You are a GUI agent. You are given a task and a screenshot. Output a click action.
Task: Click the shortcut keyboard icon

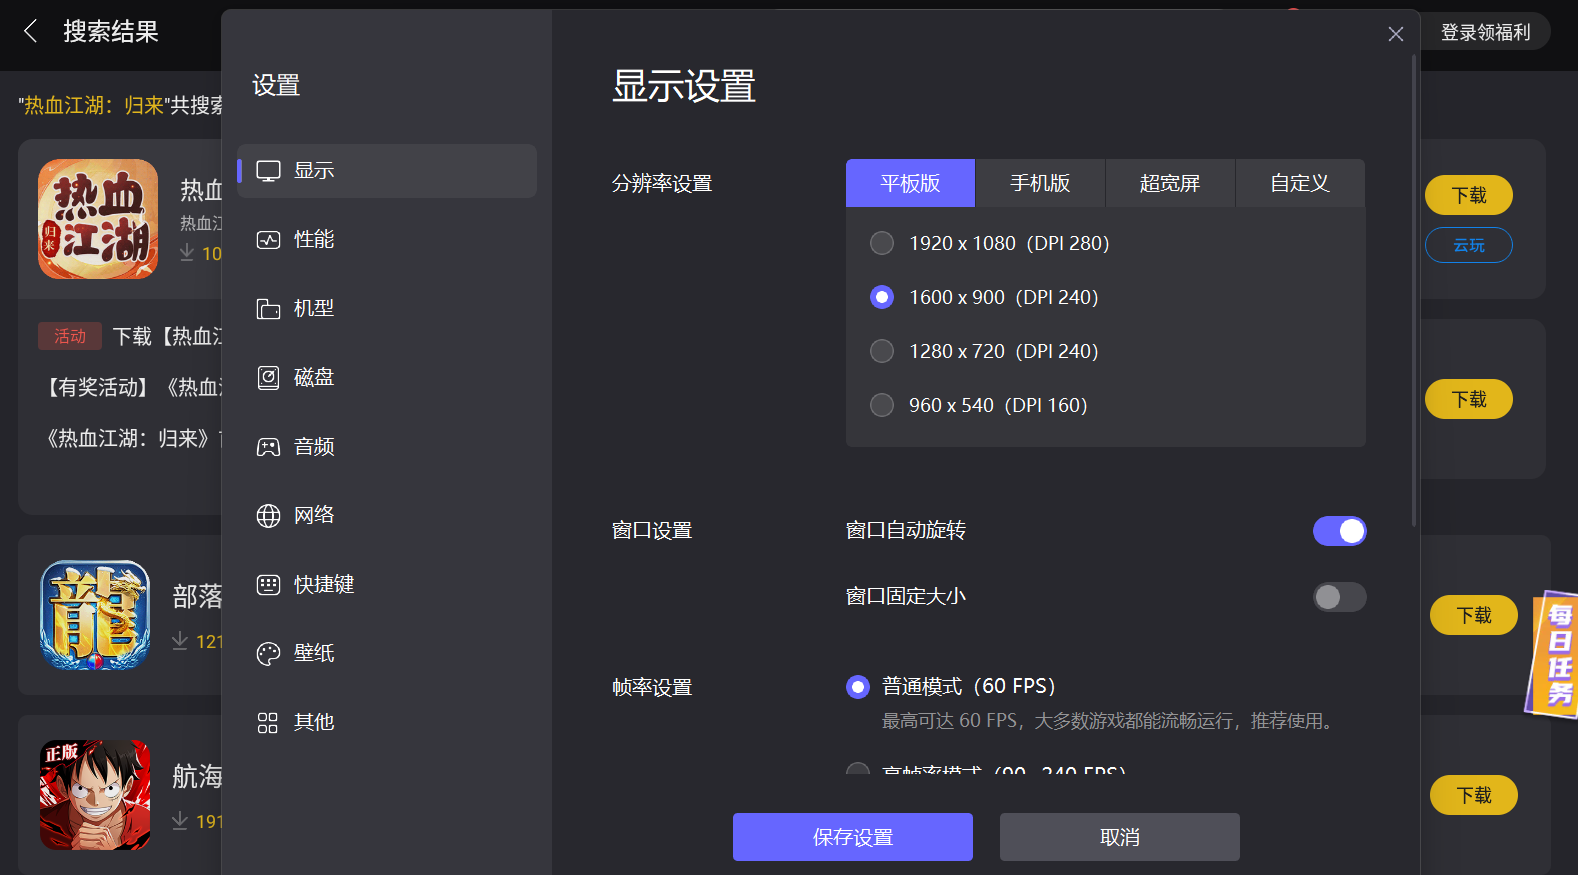point(268,585)
